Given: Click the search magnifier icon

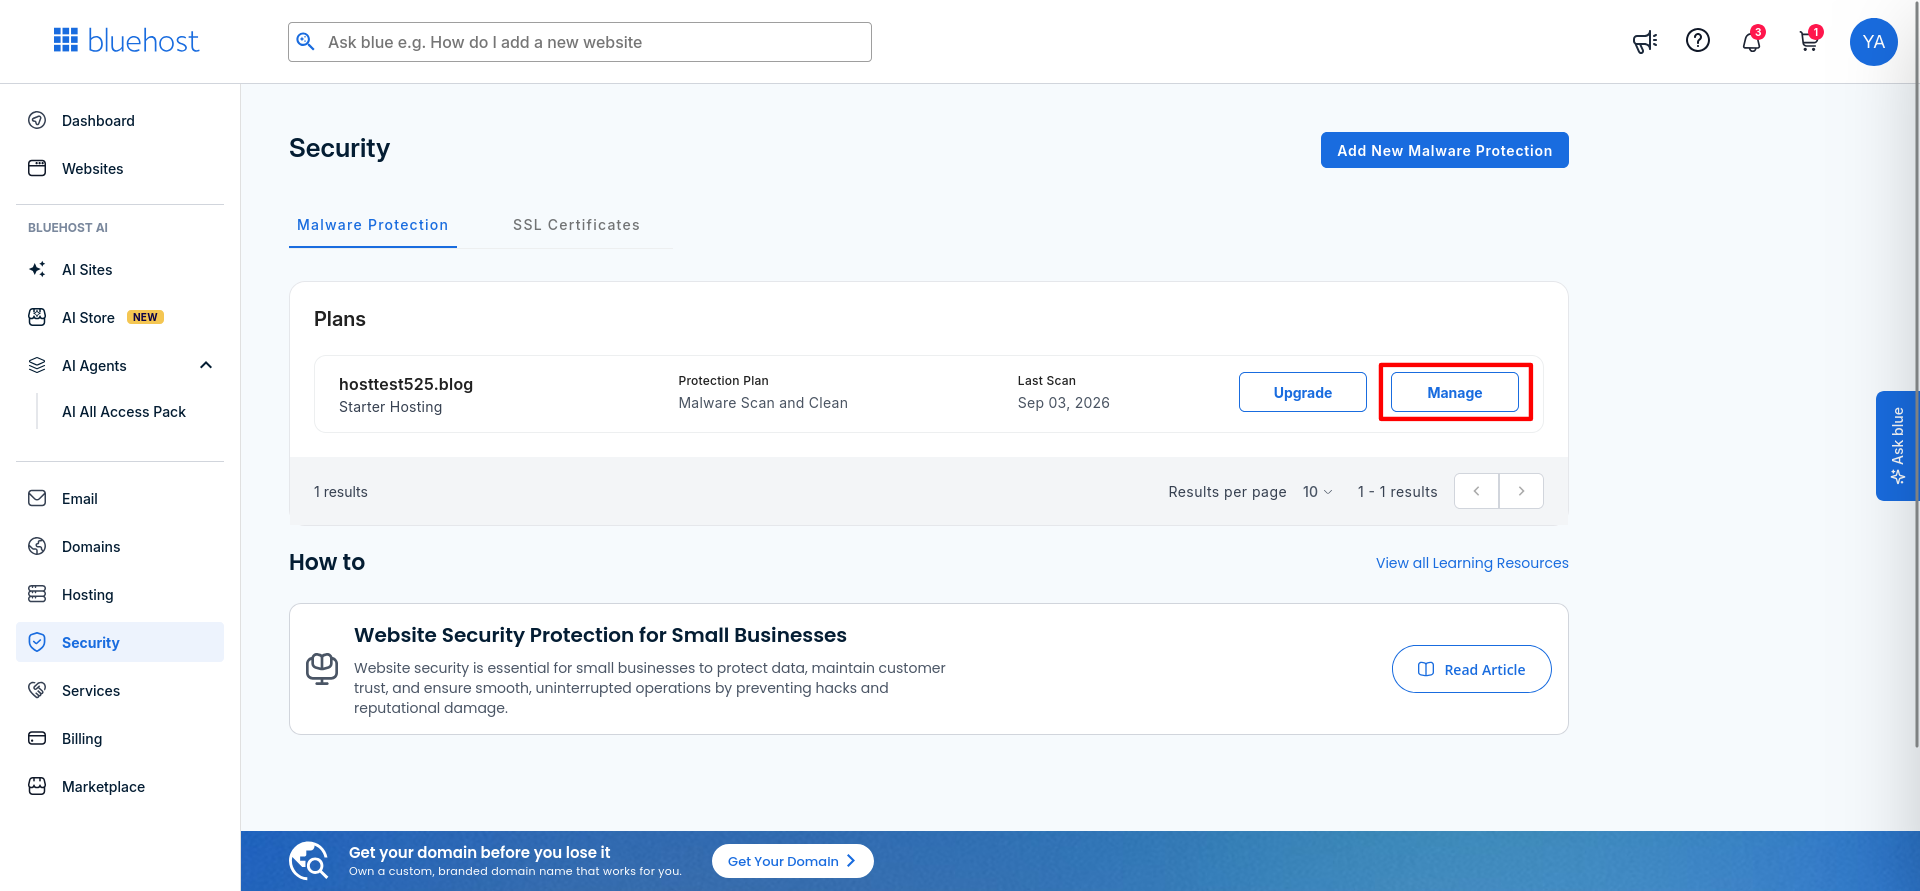Looking at the screenshot, I should point(306,41).
